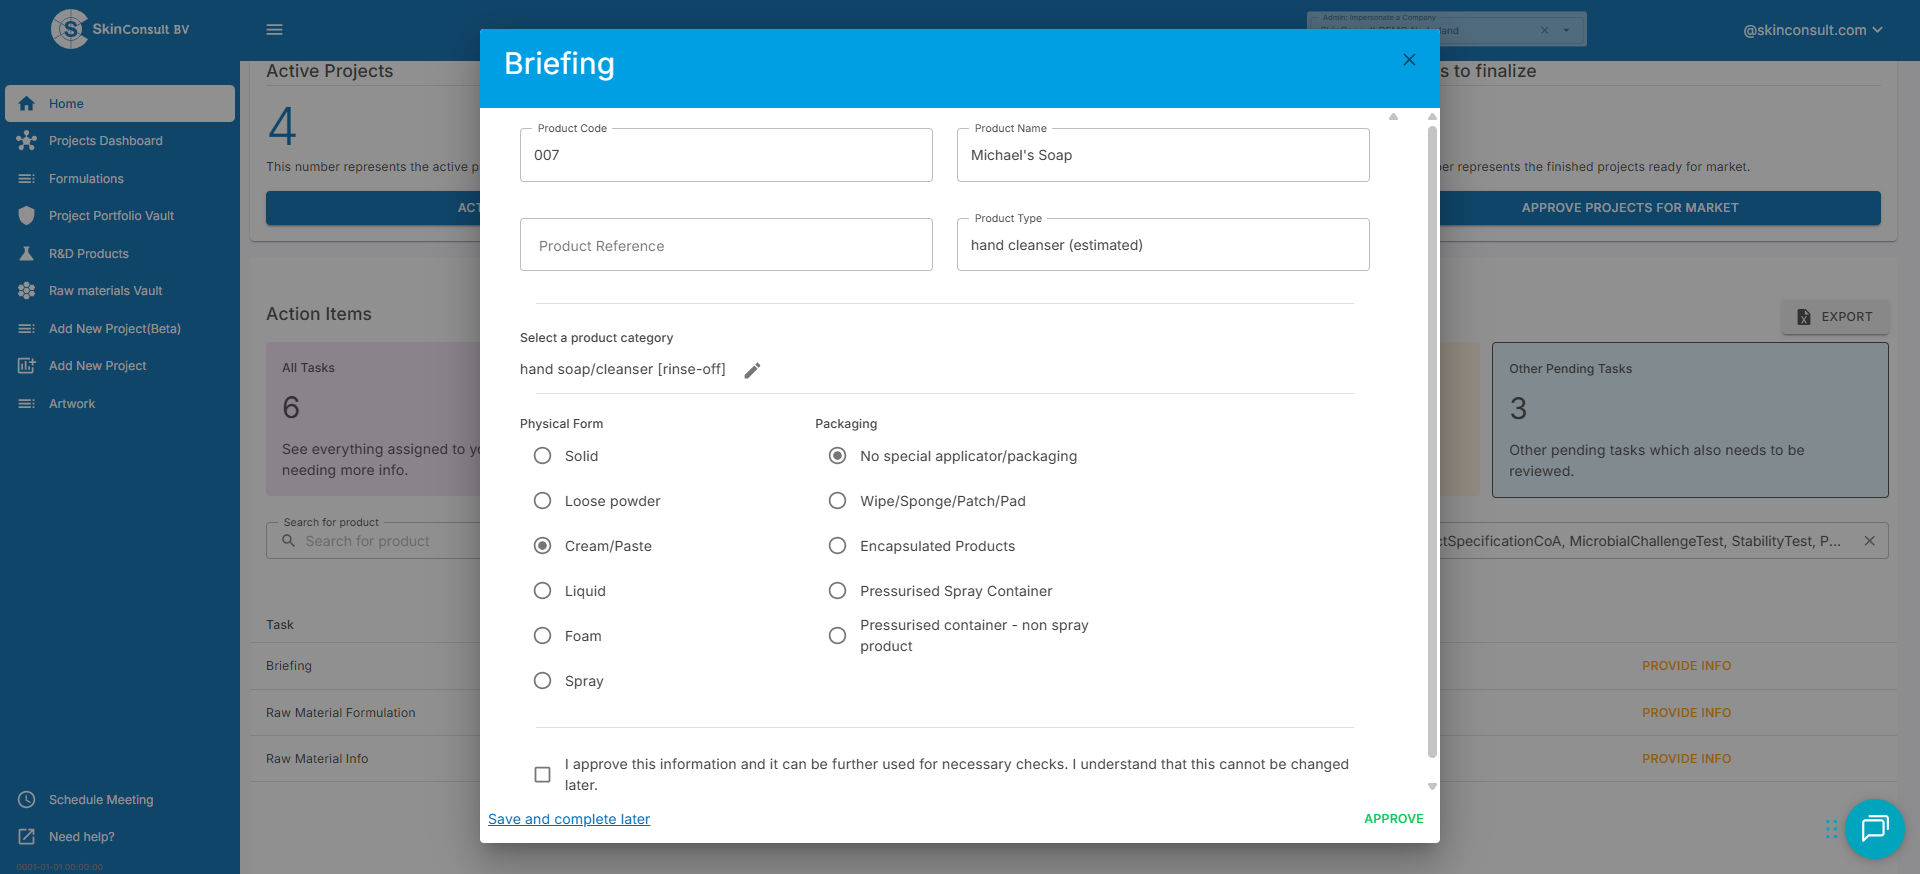Select the Foam radio button
Screen dimensions: 1920x874
542,636
